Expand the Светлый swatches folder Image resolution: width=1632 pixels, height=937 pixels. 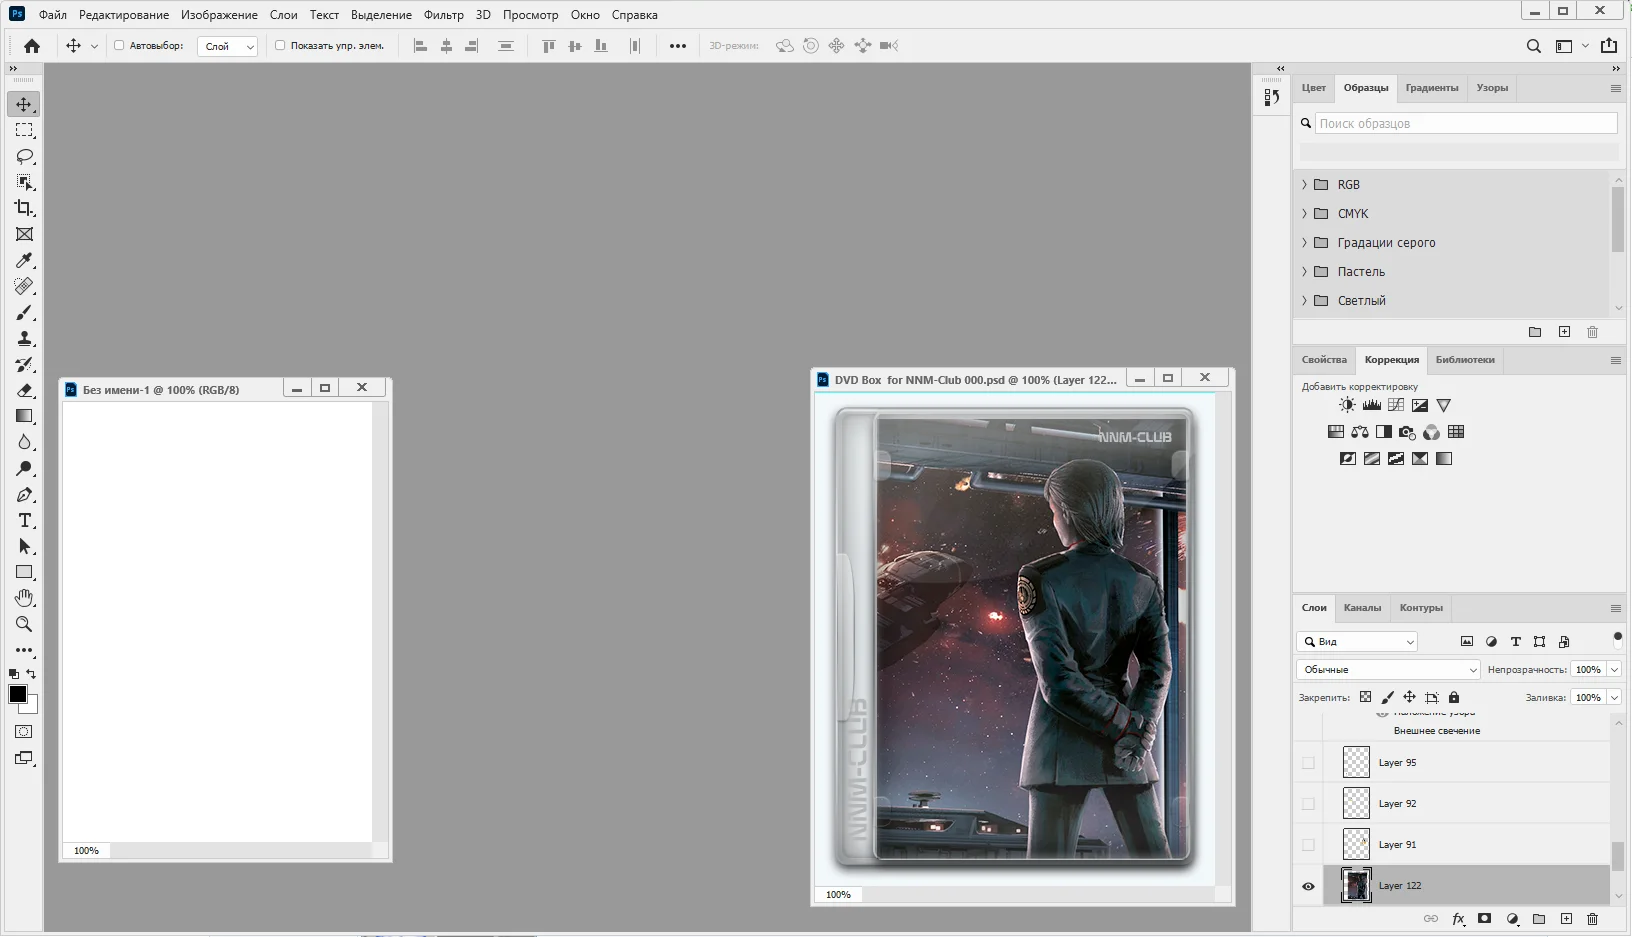point(1304,301)
